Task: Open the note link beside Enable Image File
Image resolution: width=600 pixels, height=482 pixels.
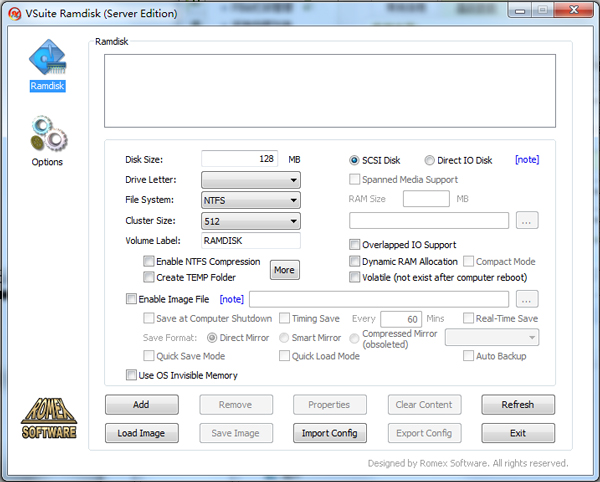Action: [232, 299]
